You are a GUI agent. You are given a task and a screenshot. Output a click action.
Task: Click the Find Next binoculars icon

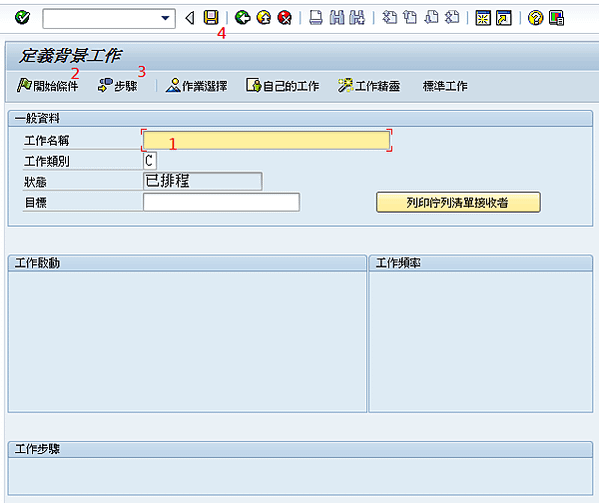click(x=357, y=18)
